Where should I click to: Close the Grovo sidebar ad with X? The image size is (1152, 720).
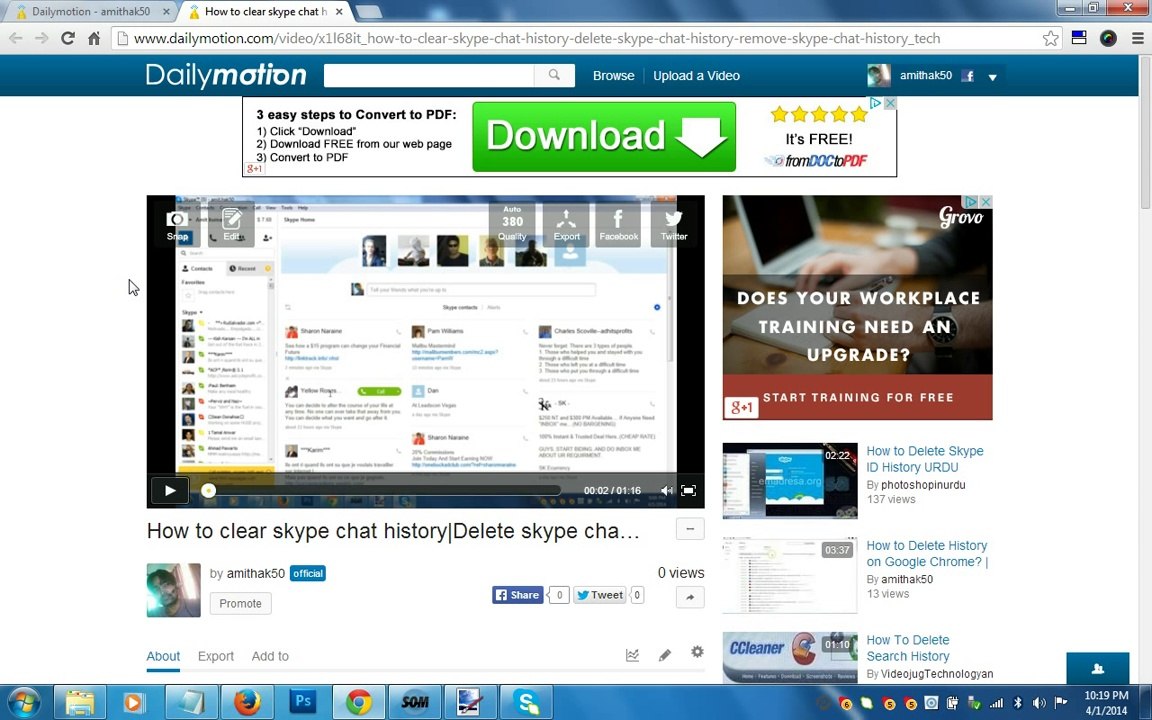986,201
